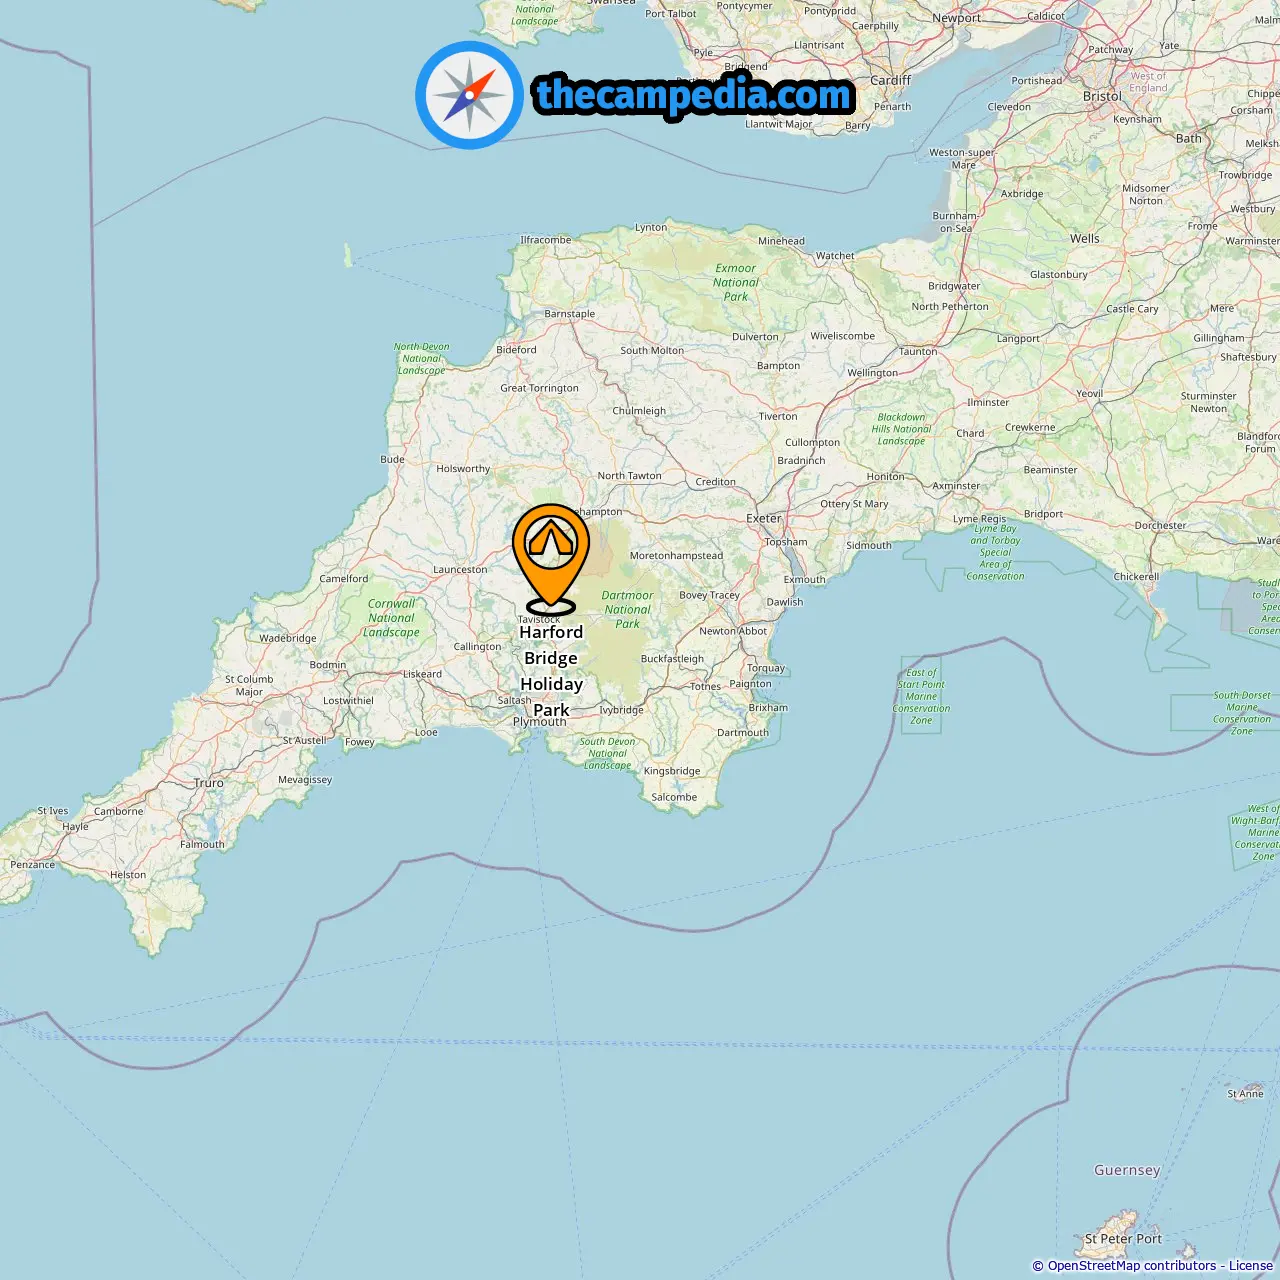Select the Guernsey island label
Image resolution: width=1280 pixels, height=1280 pixels.
[1127, 1170]
